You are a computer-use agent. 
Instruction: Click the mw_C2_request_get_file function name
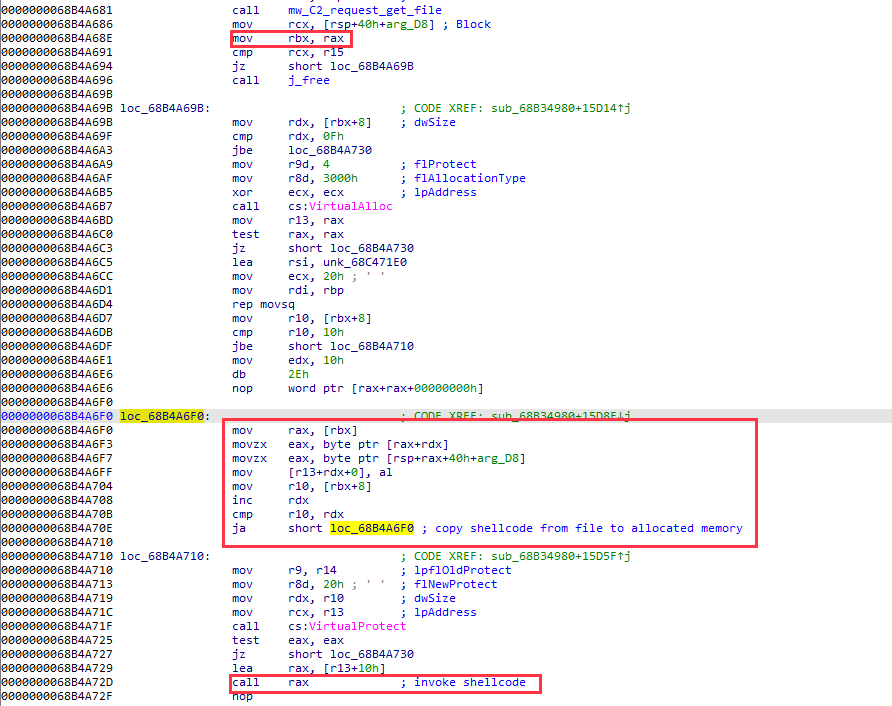pyautogui.click(x=365, y=10)
